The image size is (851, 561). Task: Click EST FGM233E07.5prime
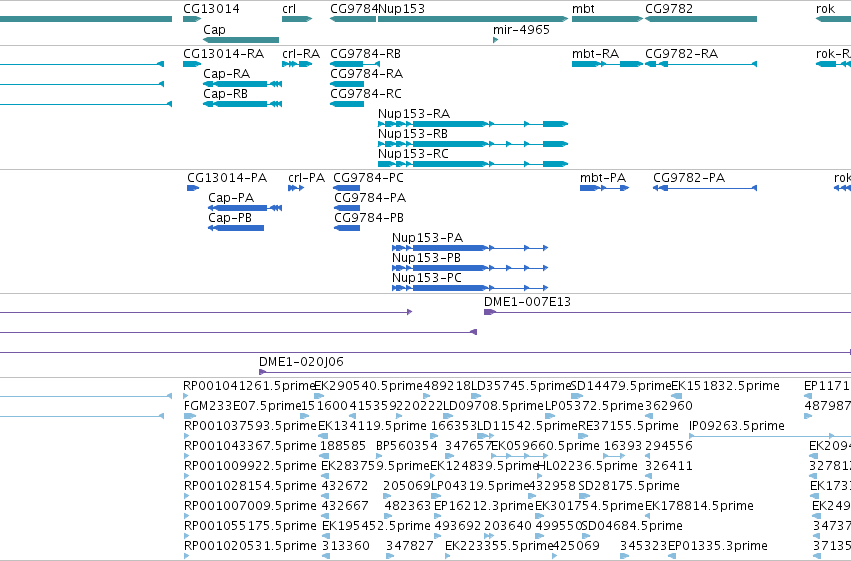pos(243,406)
